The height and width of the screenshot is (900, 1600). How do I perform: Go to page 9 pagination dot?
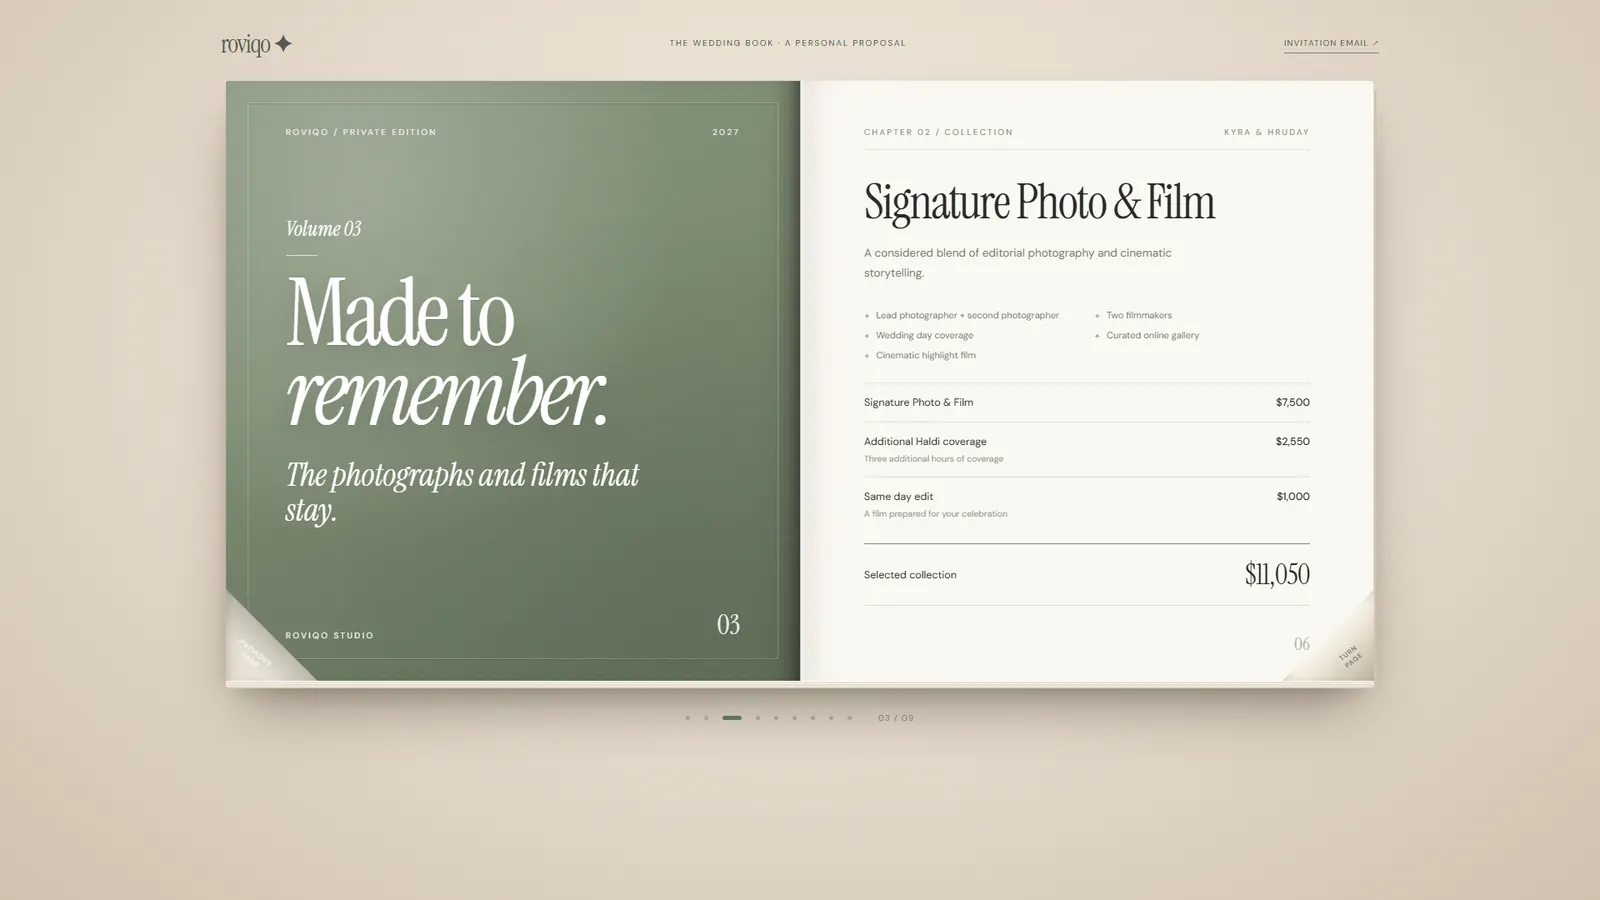(849, 718)
